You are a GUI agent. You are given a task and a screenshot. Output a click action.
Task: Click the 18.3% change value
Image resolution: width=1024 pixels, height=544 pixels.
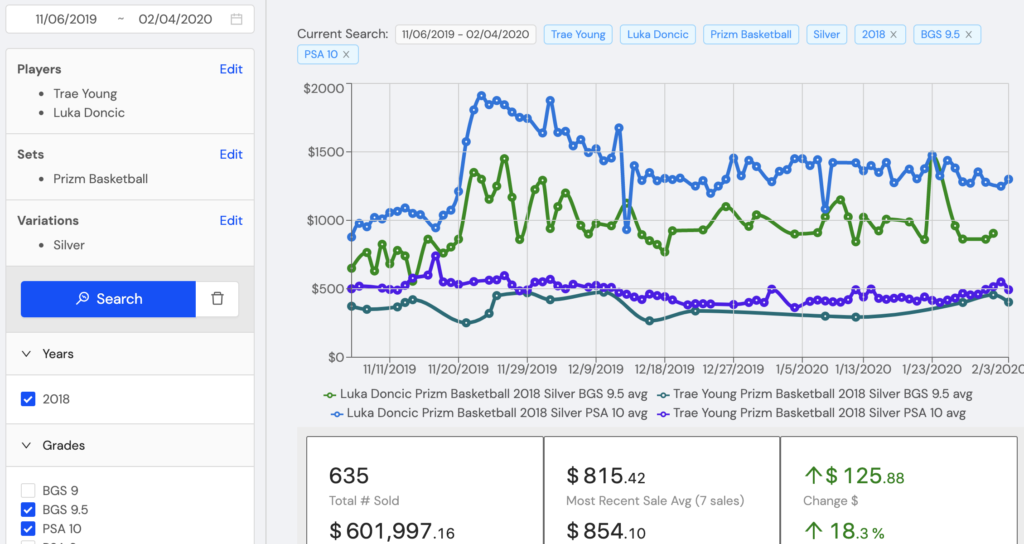[x=844, y=531]
